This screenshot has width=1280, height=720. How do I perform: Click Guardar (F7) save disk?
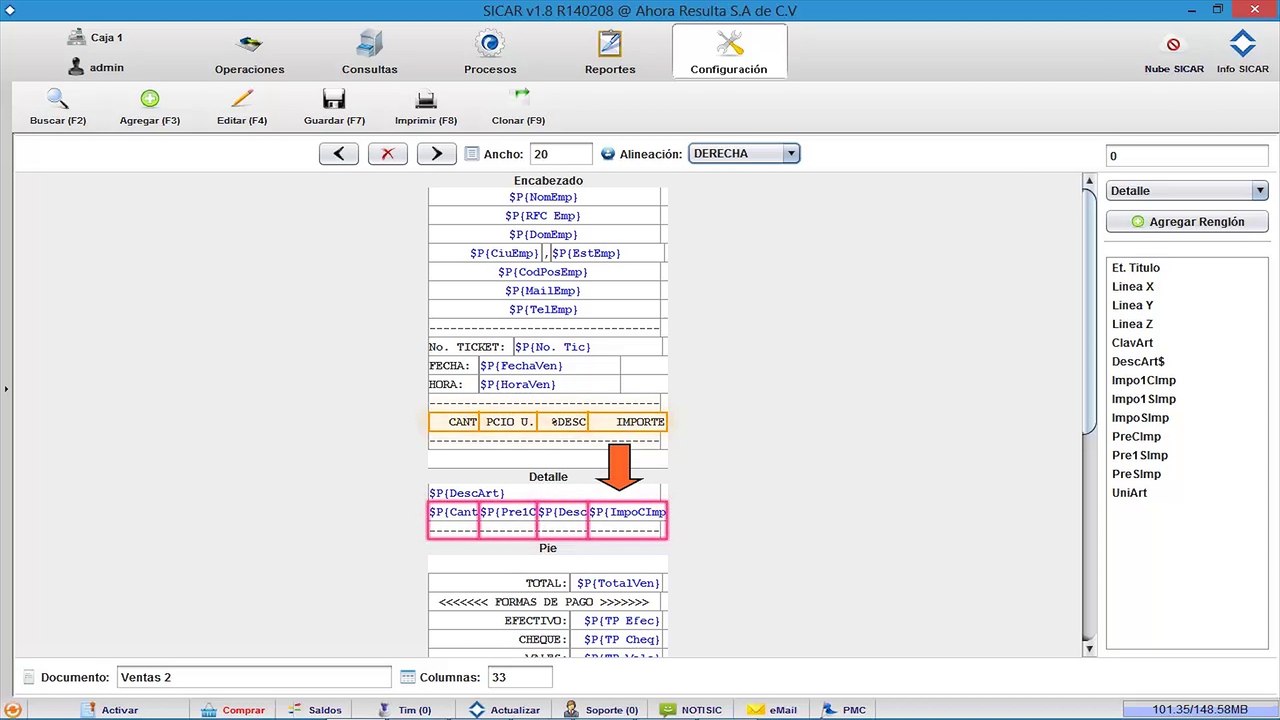click(334, 108)
